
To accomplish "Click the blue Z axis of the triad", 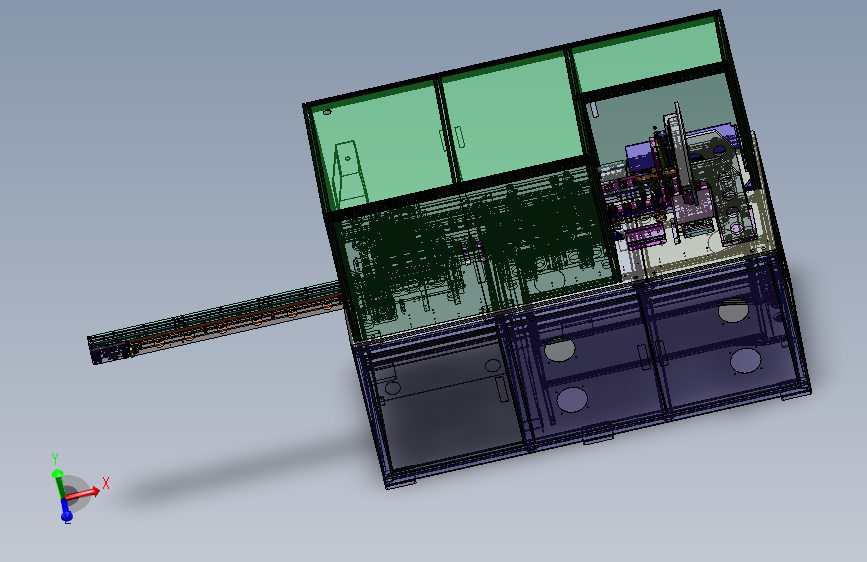I will coord(66,509).
